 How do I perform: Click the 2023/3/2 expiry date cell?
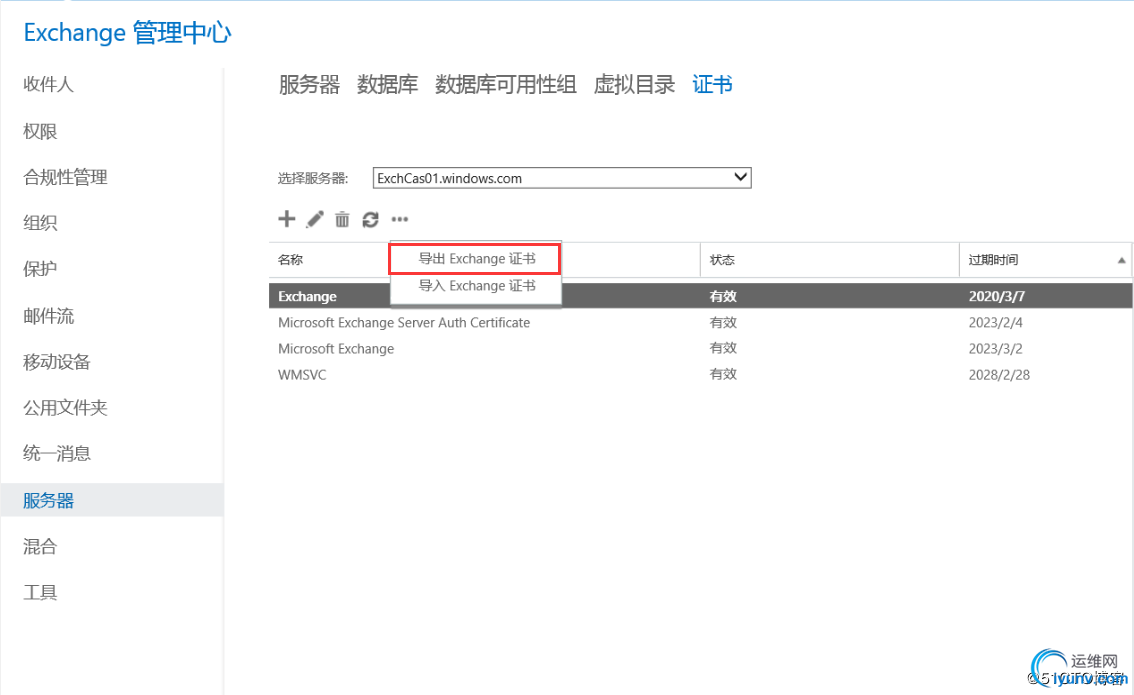click(x=996, y=349)
